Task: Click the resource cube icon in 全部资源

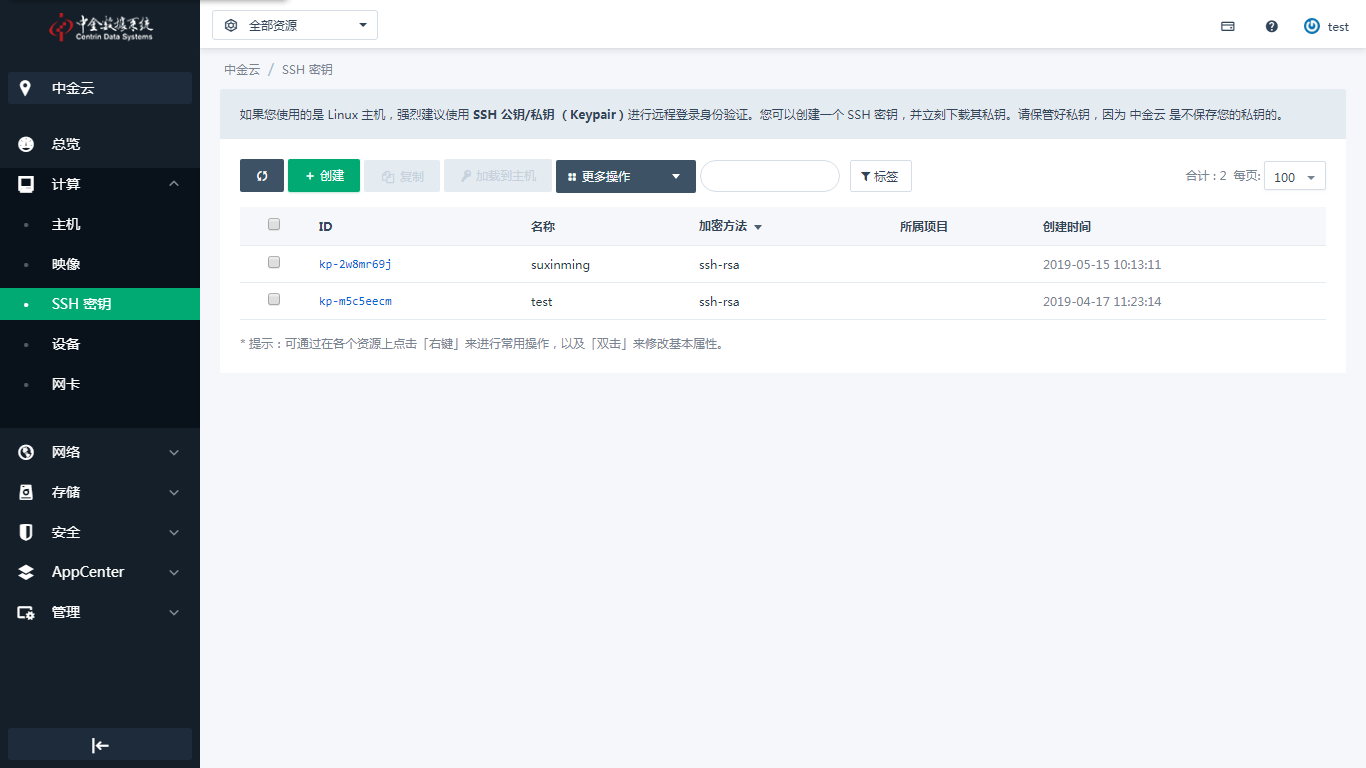Action: coord(231,25)
